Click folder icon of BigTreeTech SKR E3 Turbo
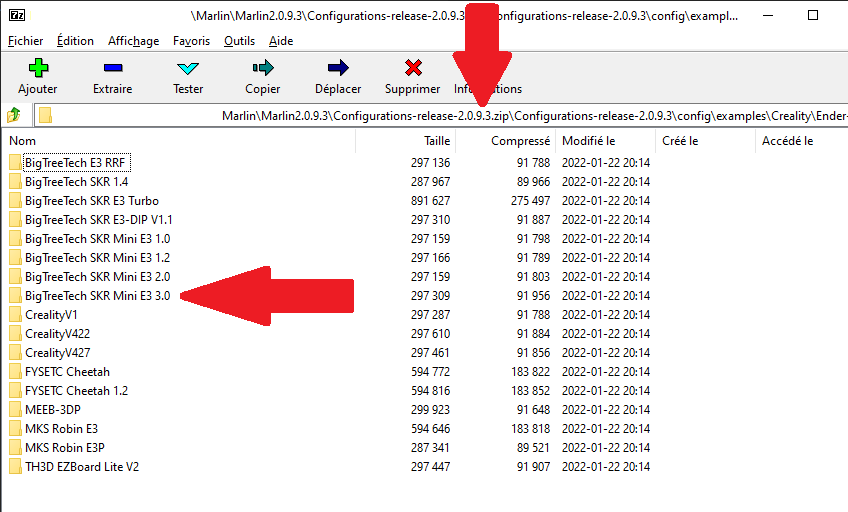 (x=16, y=201)
